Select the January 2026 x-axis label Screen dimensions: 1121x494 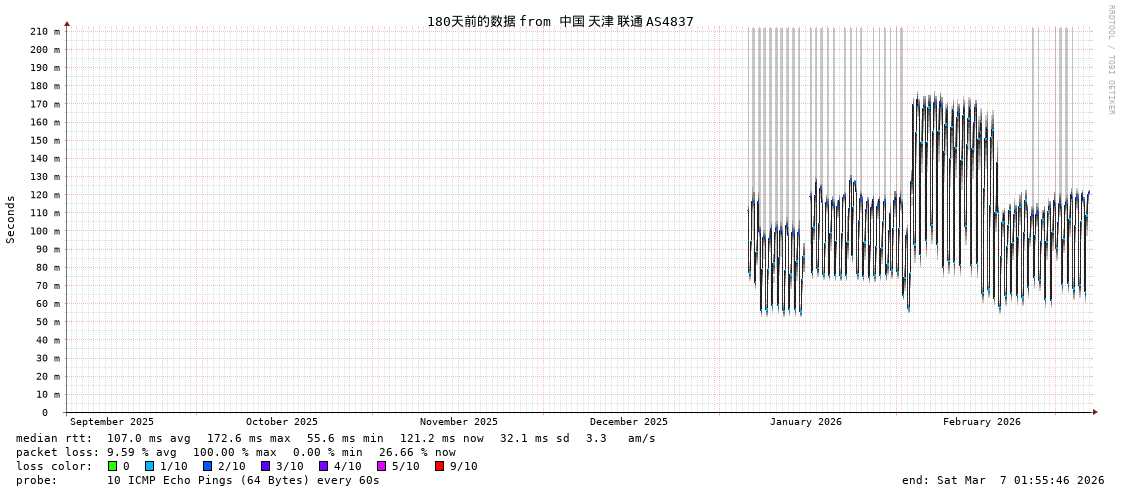coord(806,422)
